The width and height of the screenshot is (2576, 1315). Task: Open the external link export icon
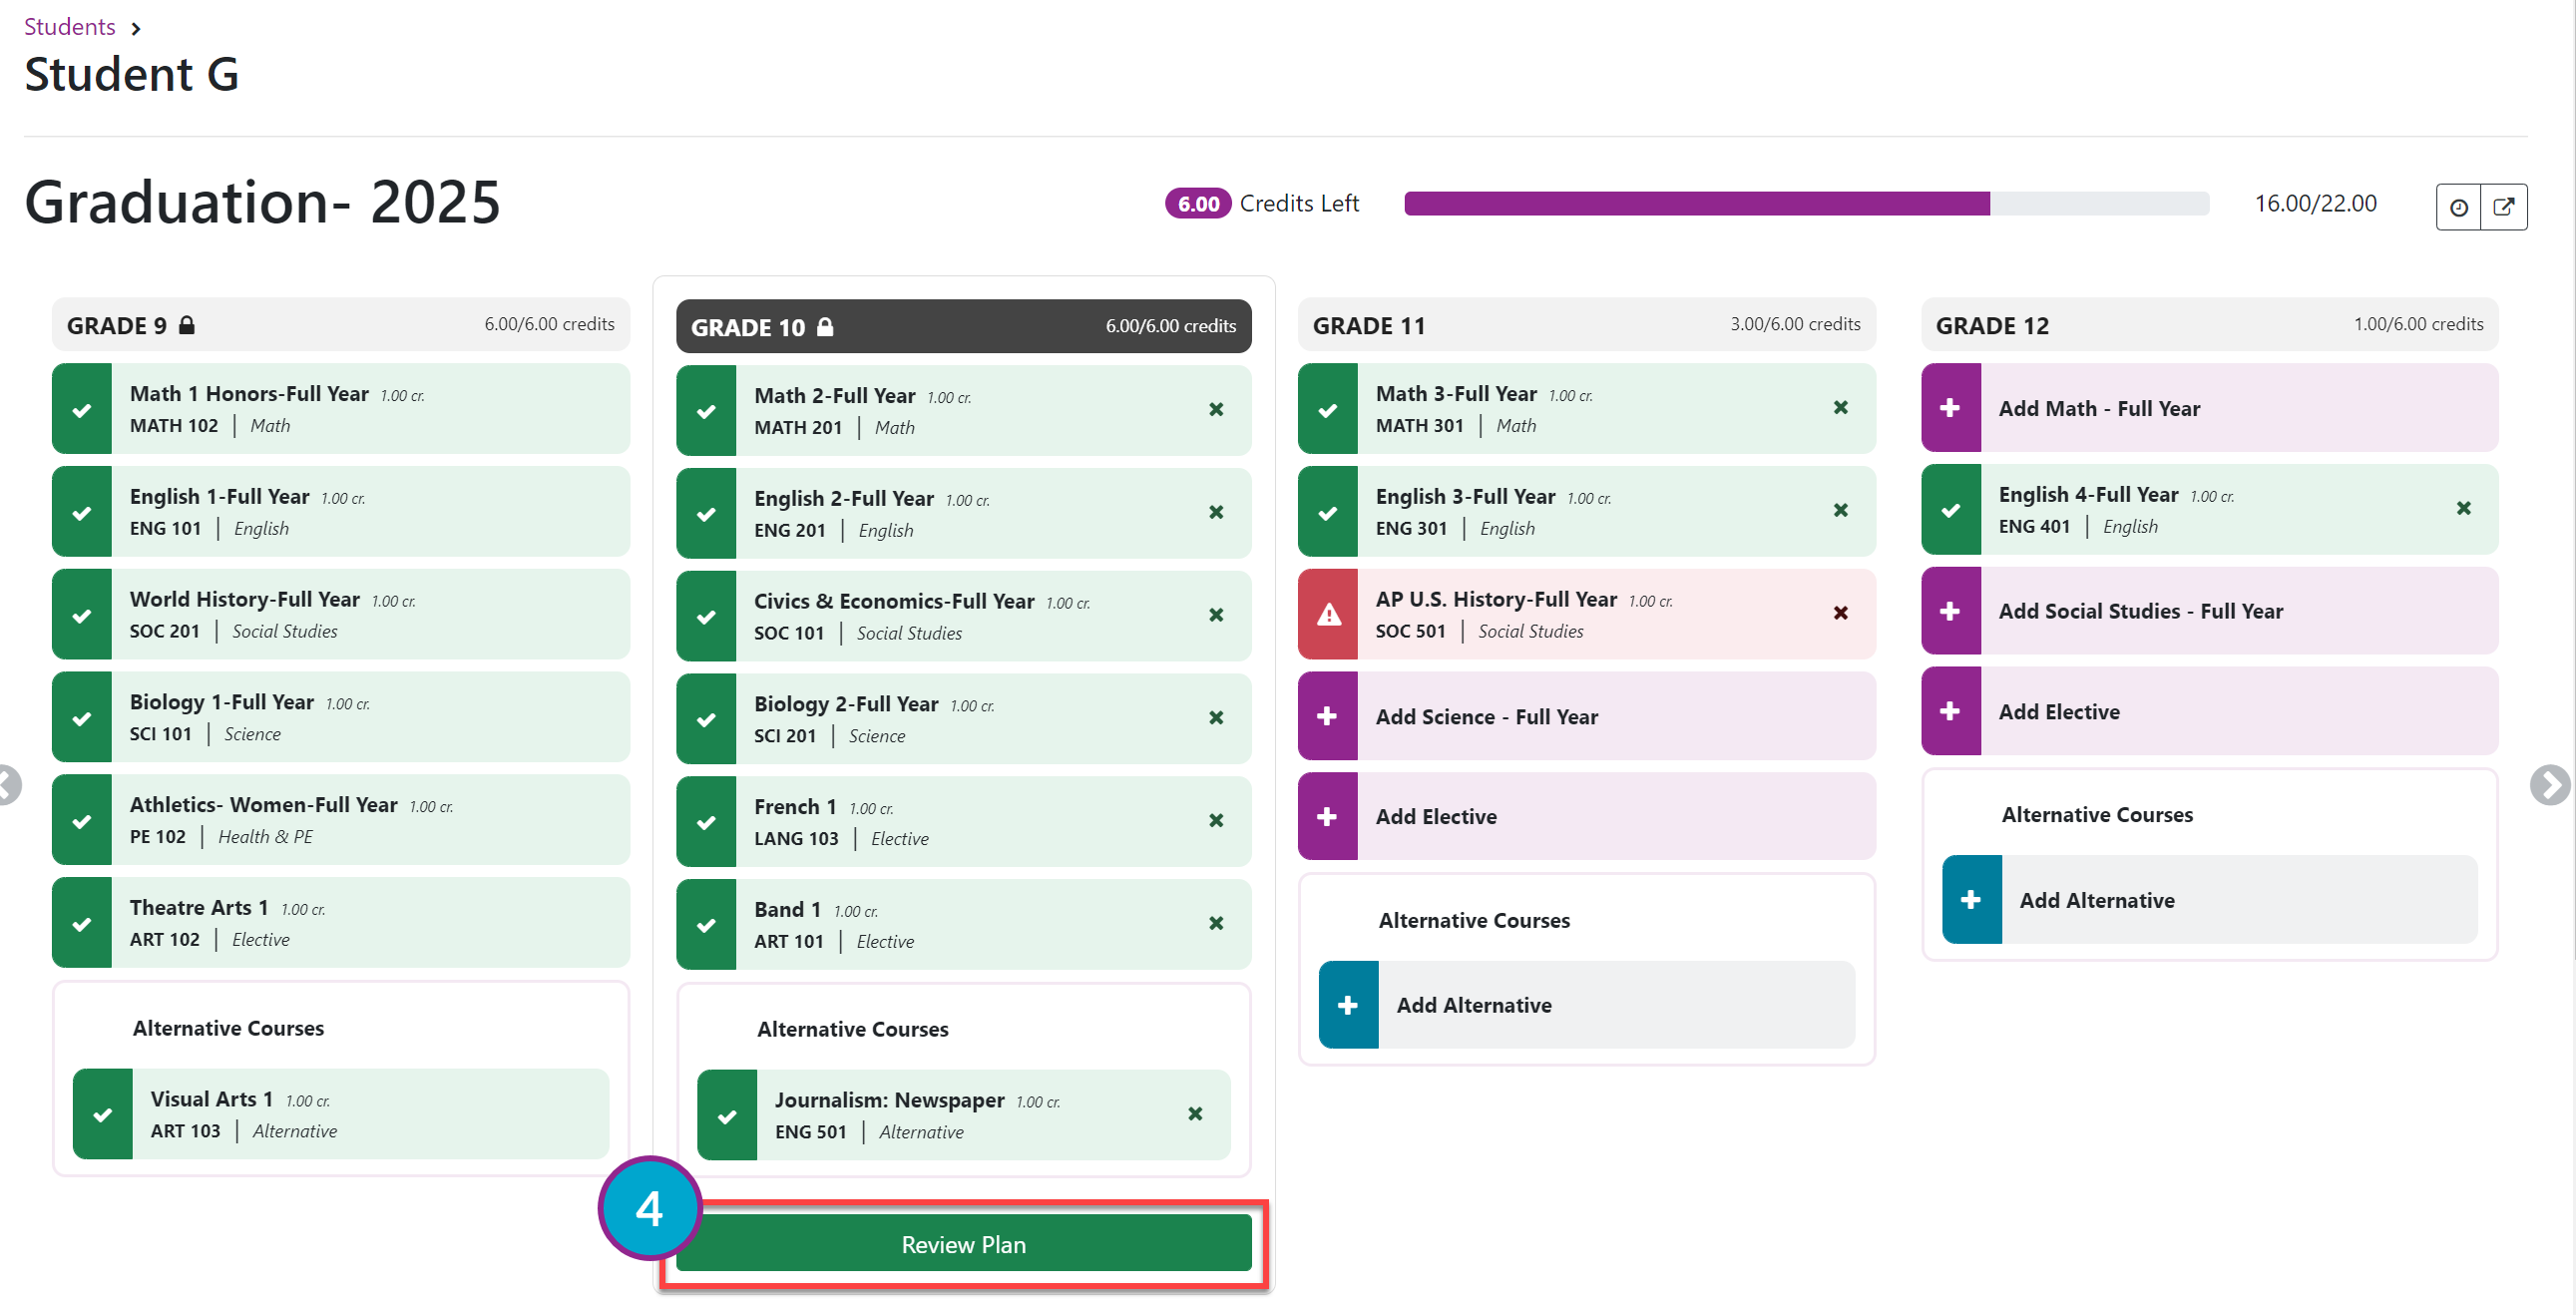2503,207
